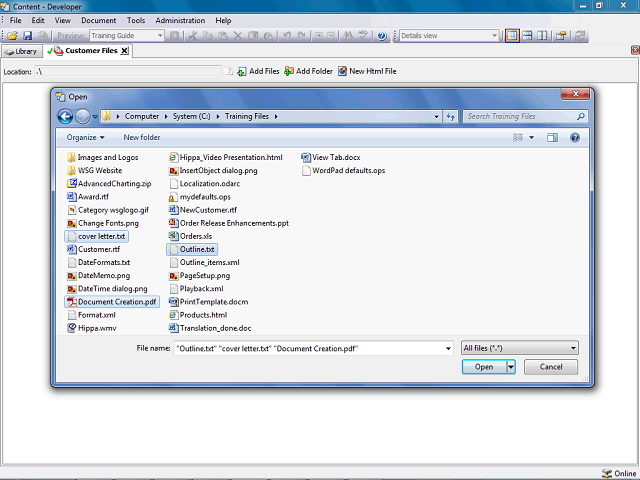
Task: Click the Redo arrow icon in toolbar
Action: coord(302,36)
